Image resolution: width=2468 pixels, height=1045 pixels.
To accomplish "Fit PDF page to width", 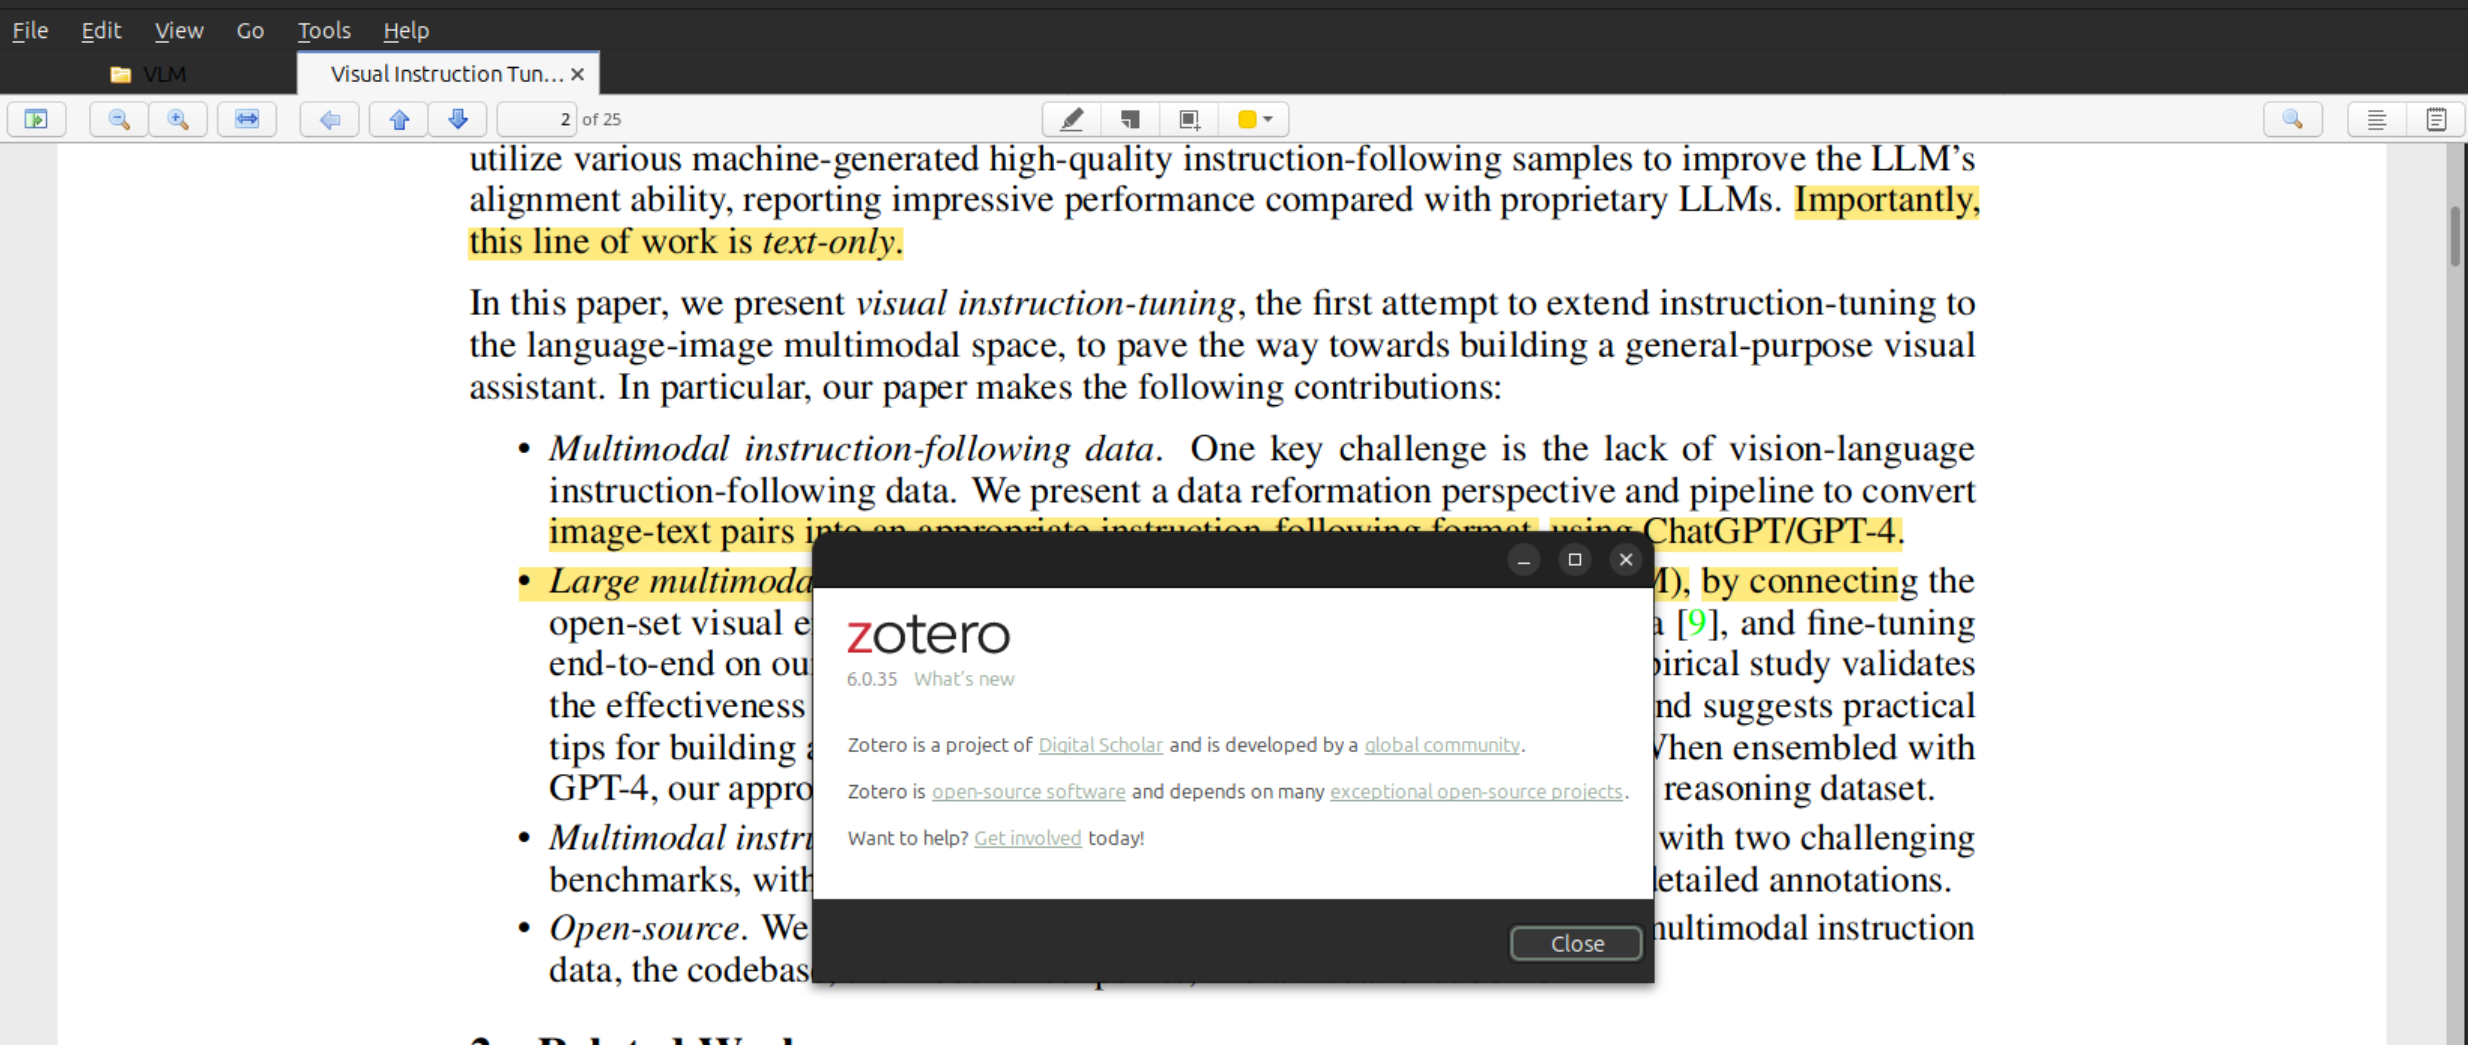I will (x=247, y=120).
